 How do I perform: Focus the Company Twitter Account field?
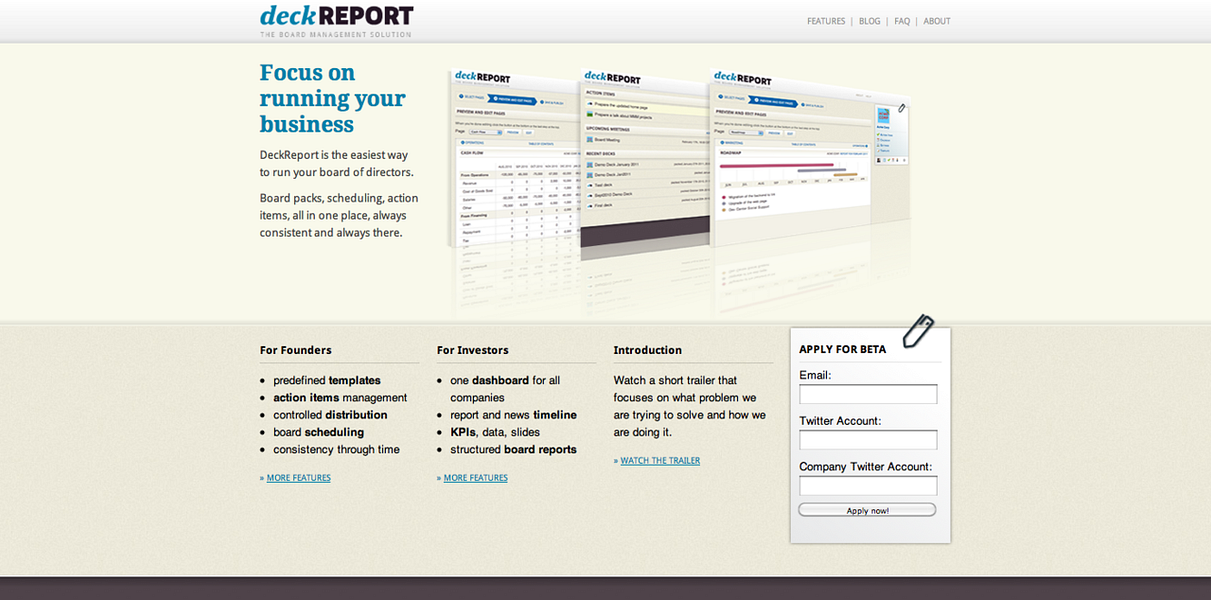(868, 486)
